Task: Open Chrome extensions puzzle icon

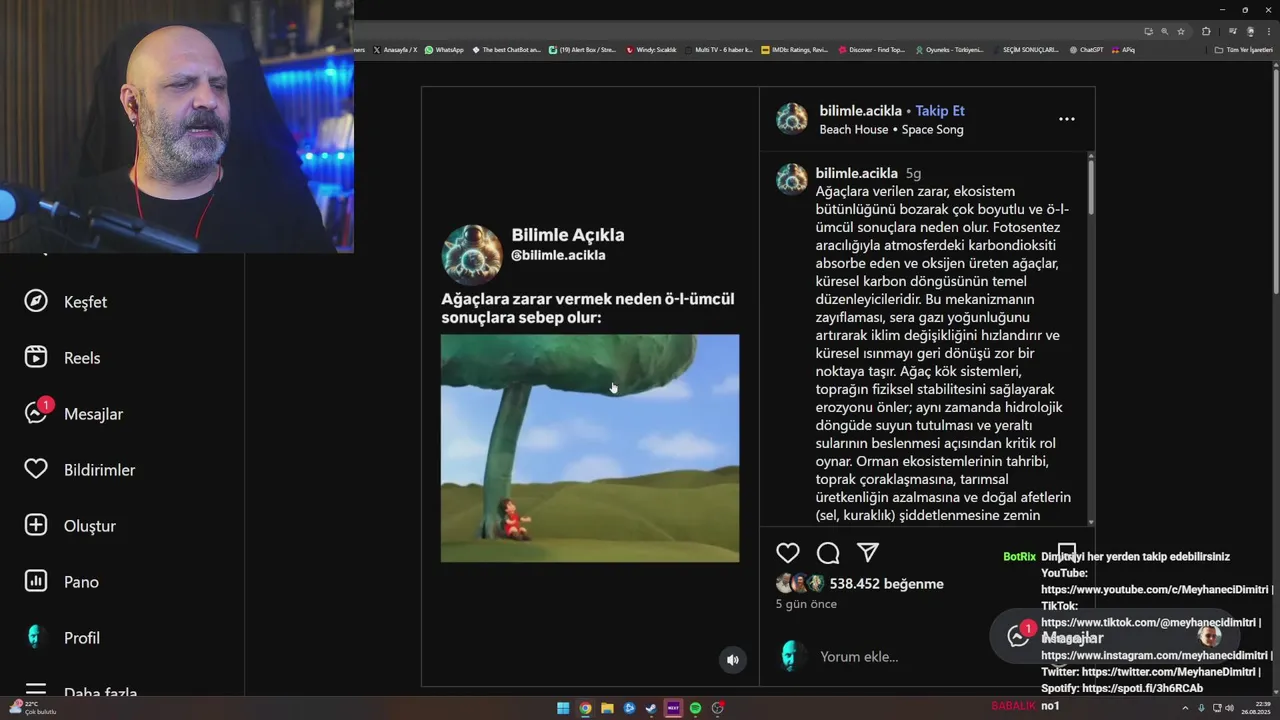Action: pyautogui.click(x=1206, y=31)
